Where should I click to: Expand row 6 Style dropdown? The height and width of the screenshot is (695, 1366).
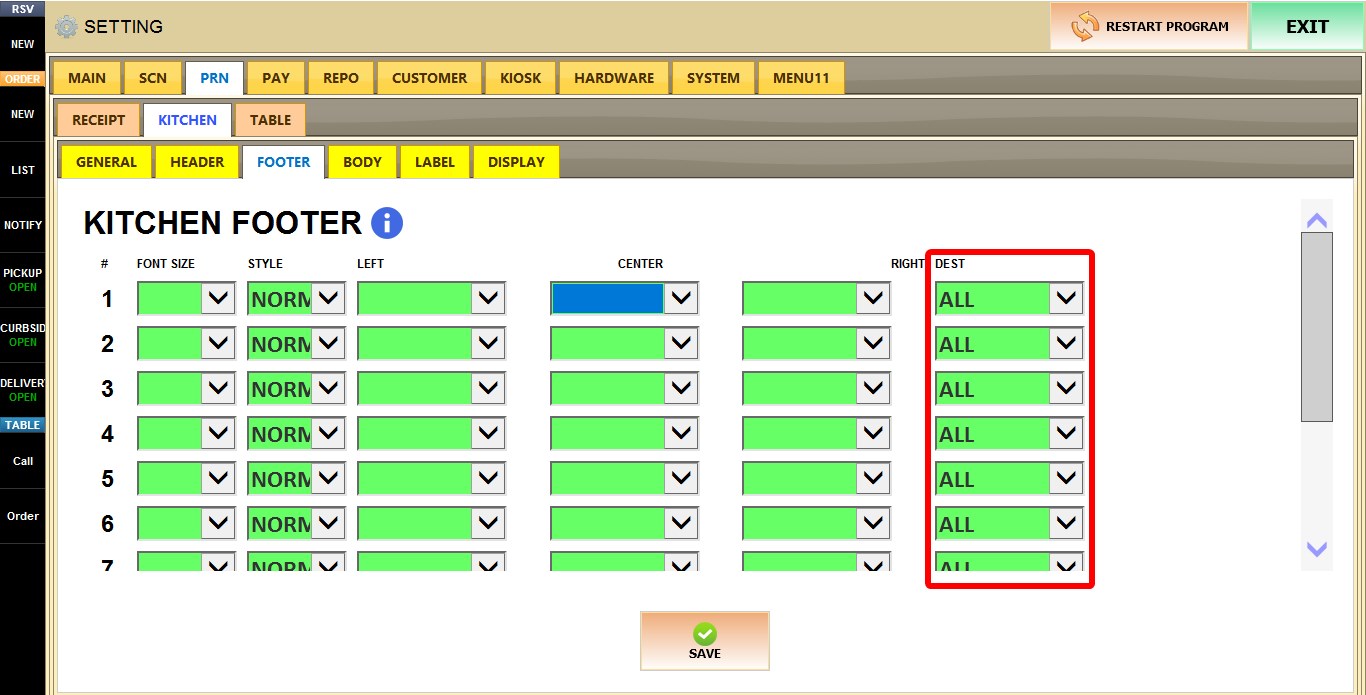coord(328,523)
